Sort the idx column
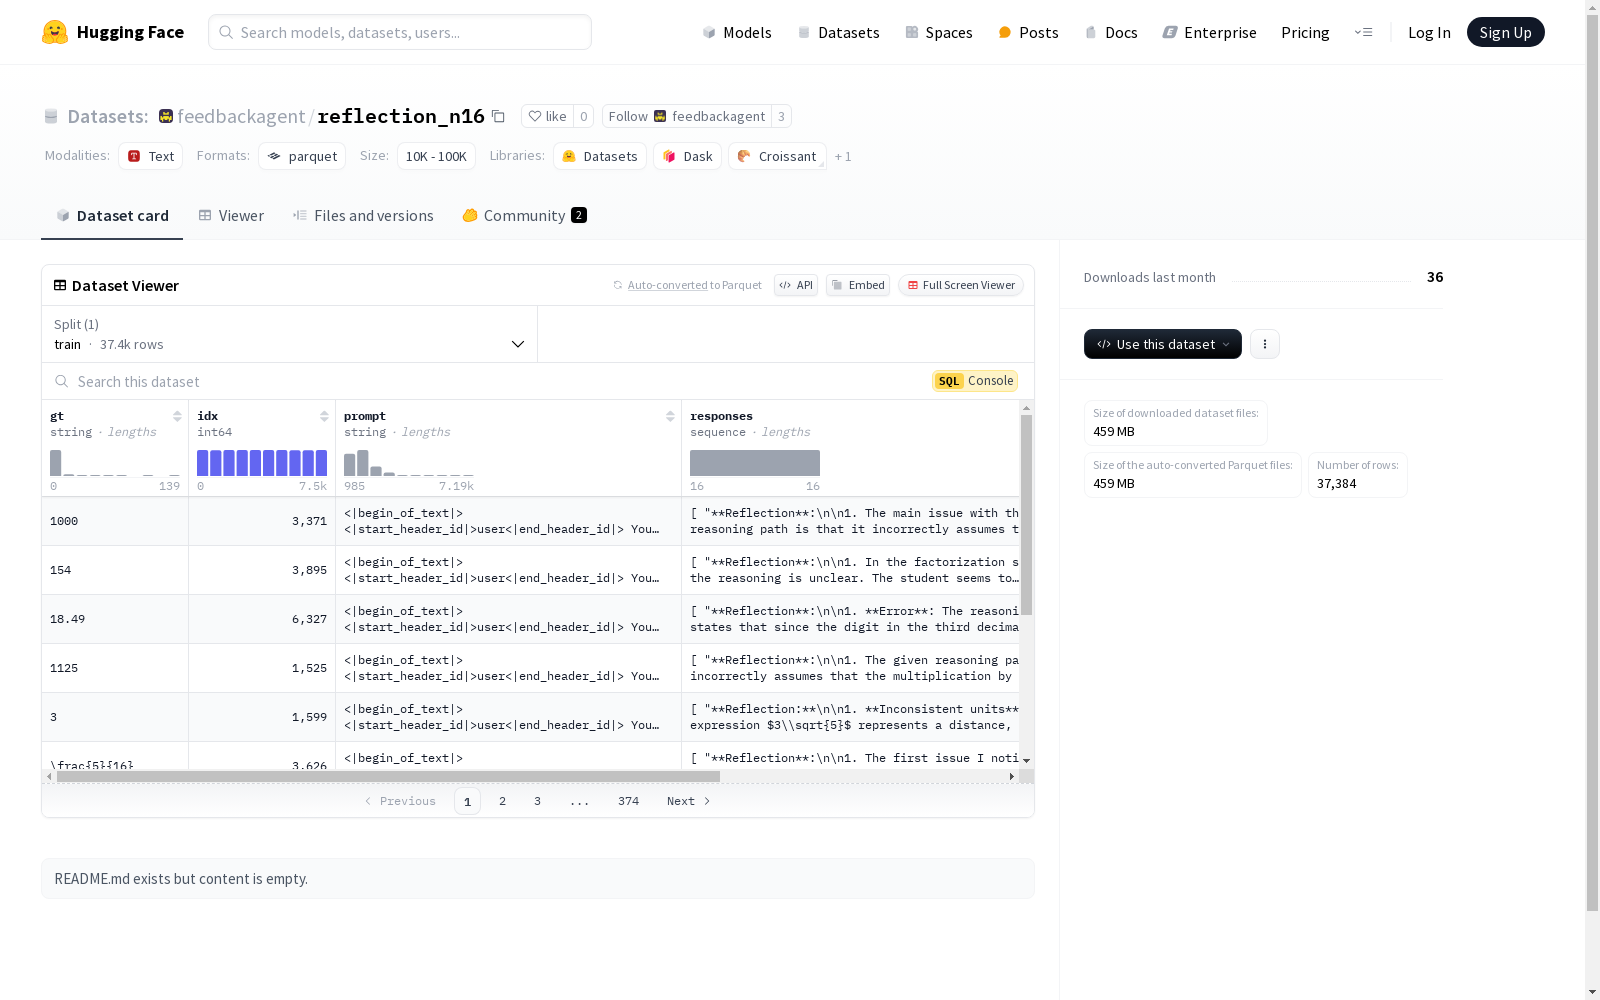The height and width of the screenshot is (1000, 1600). (x=324, y=416)
